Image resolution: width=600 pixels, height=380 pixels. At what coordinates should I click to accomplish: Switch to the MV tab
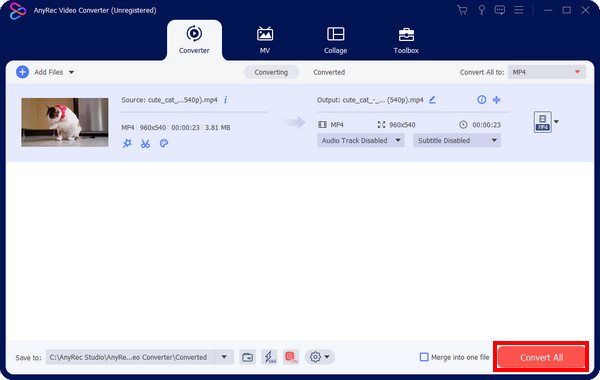[x=265, y=40]
